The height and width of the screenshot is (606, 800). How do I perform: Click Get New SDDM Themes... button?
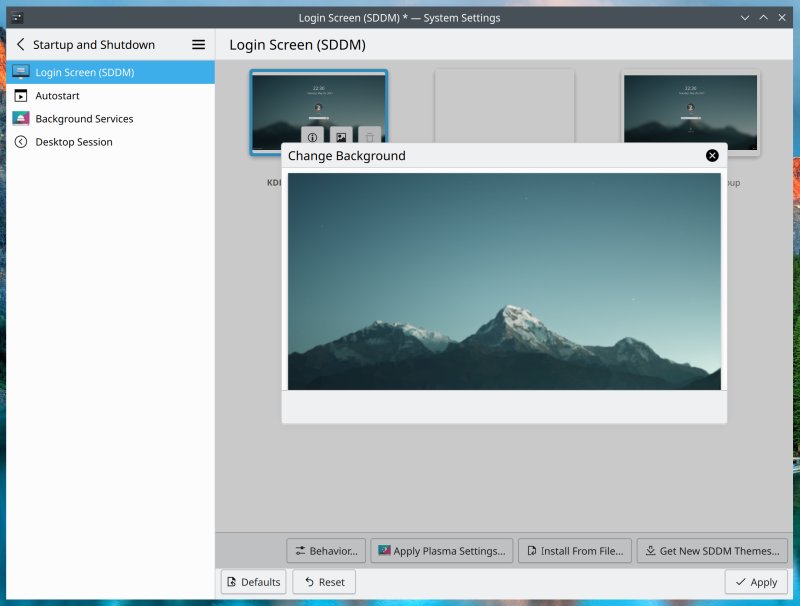point(711,551)
